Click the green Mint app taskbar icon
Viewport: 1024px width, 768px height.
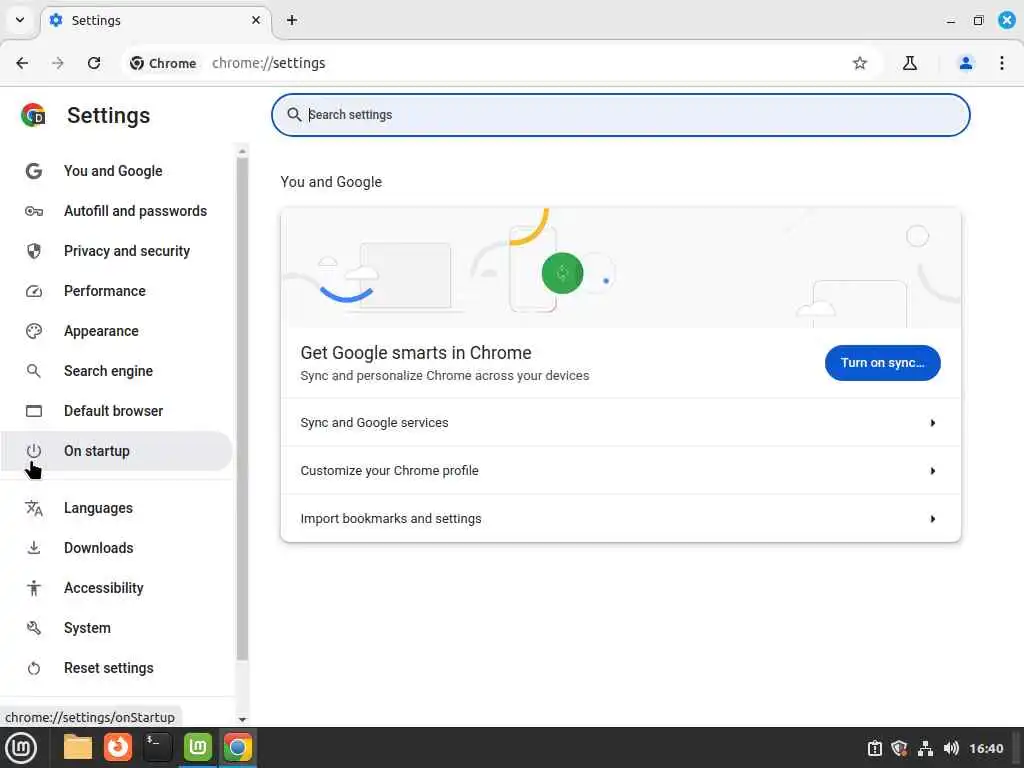pyautogui.click(x=198, y=747)
